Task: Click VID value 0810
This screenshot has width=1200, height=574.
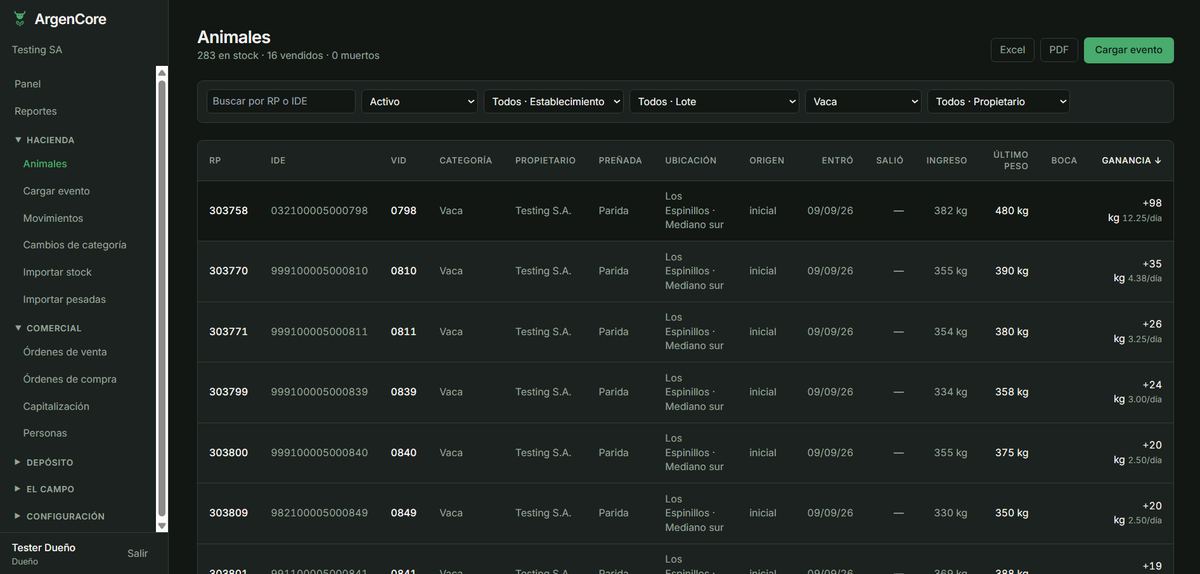Action: pyautogui.click(x=404, y=271)
